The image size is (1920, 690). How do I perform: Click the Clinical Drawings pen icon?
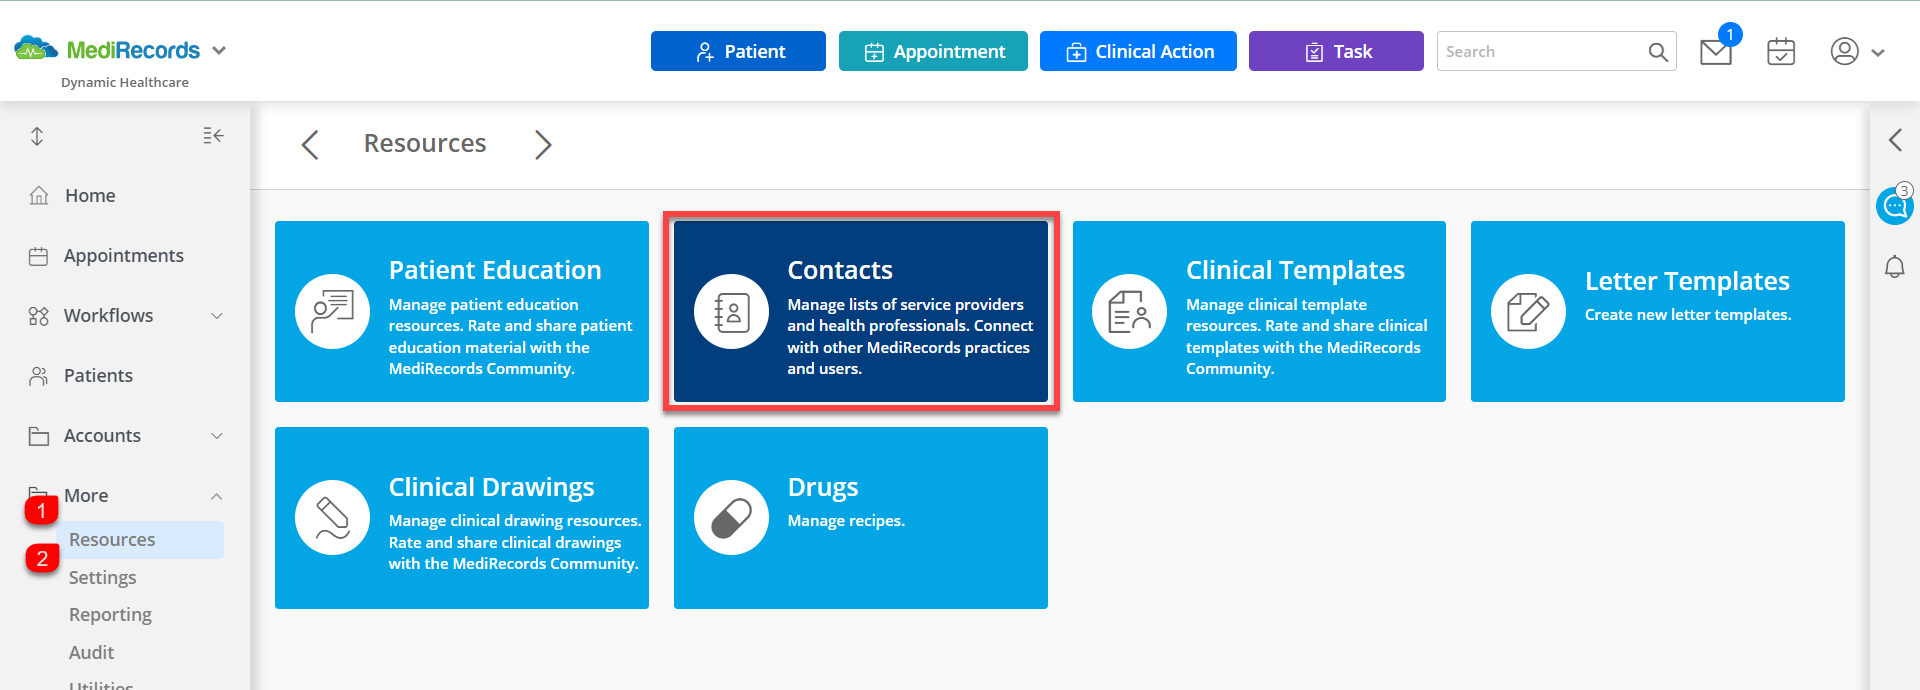pyautogui.click(x=333, y=517)
